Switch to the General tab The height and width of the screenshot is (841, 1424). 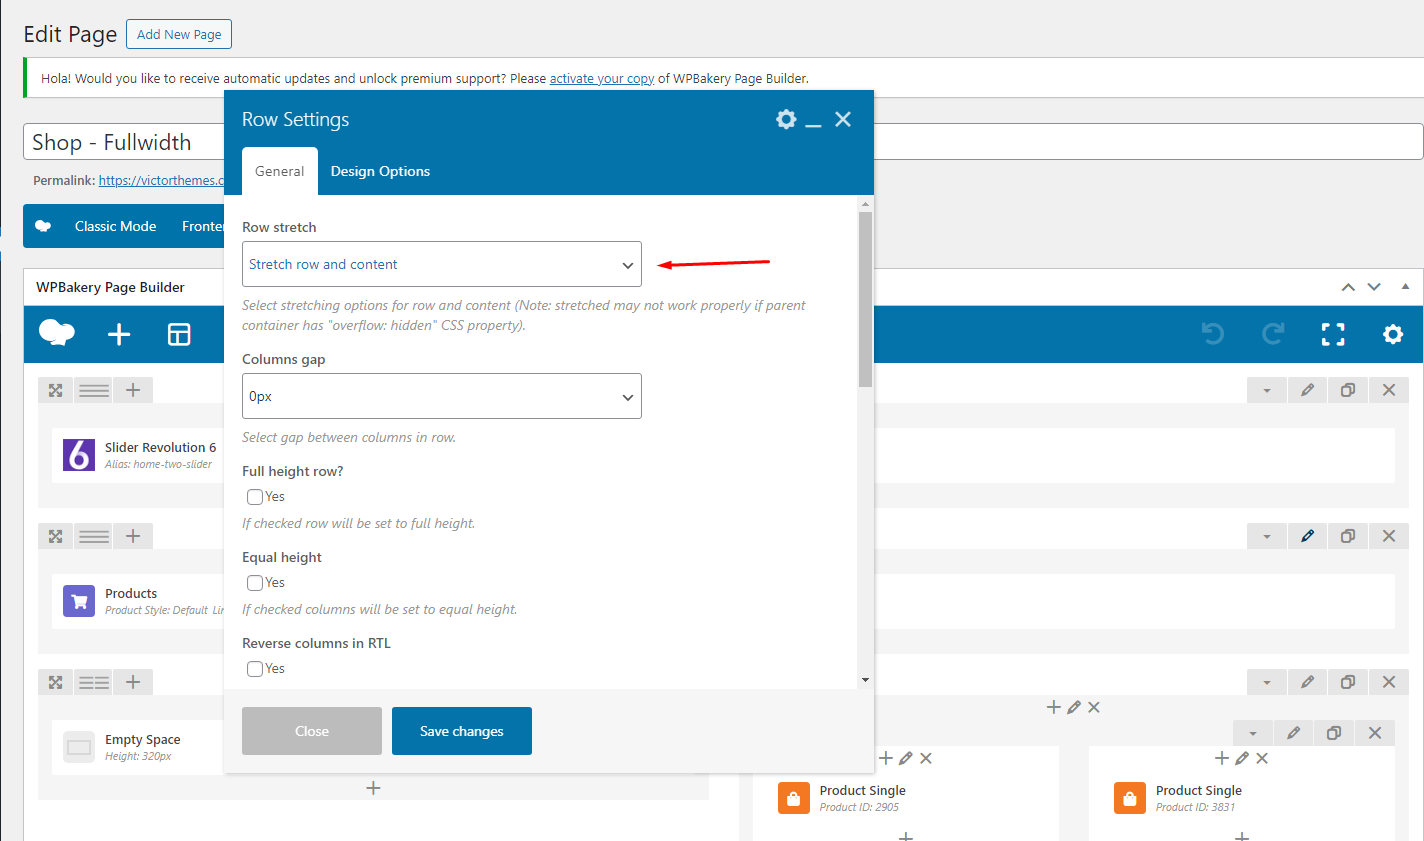[280, 171]
